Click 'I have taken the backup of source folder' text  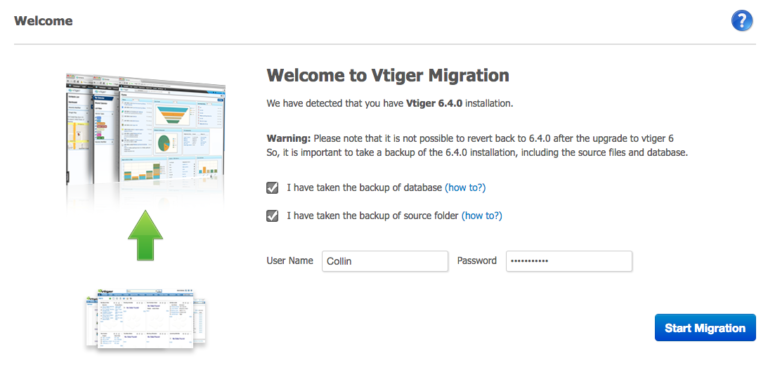[x=373, y=216]
